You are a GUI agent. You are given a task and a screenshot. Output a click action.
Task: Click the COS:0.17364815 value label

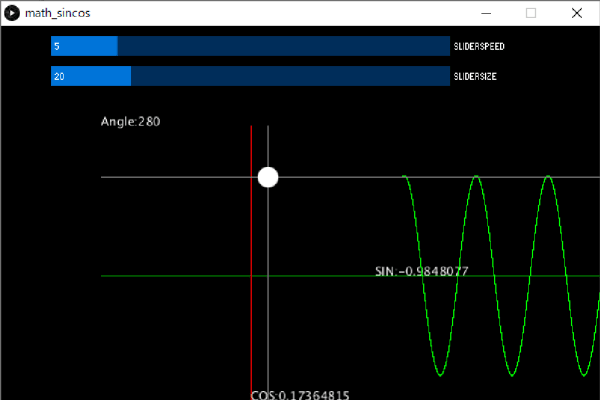pyautogui.click(x=300, y=395)
